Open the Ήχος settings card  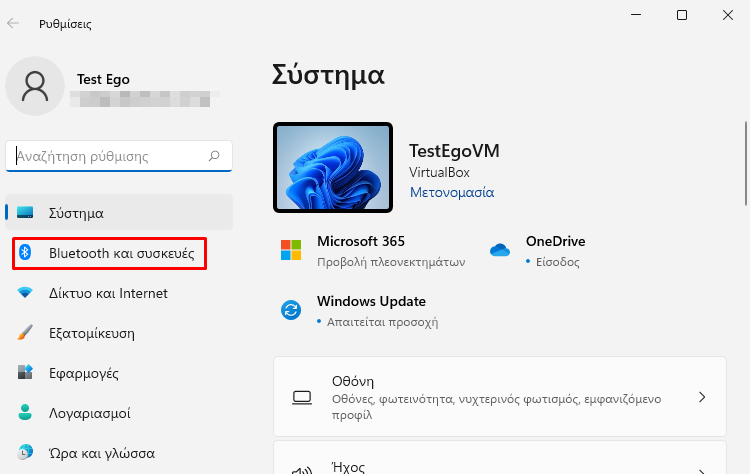(500, 458)
